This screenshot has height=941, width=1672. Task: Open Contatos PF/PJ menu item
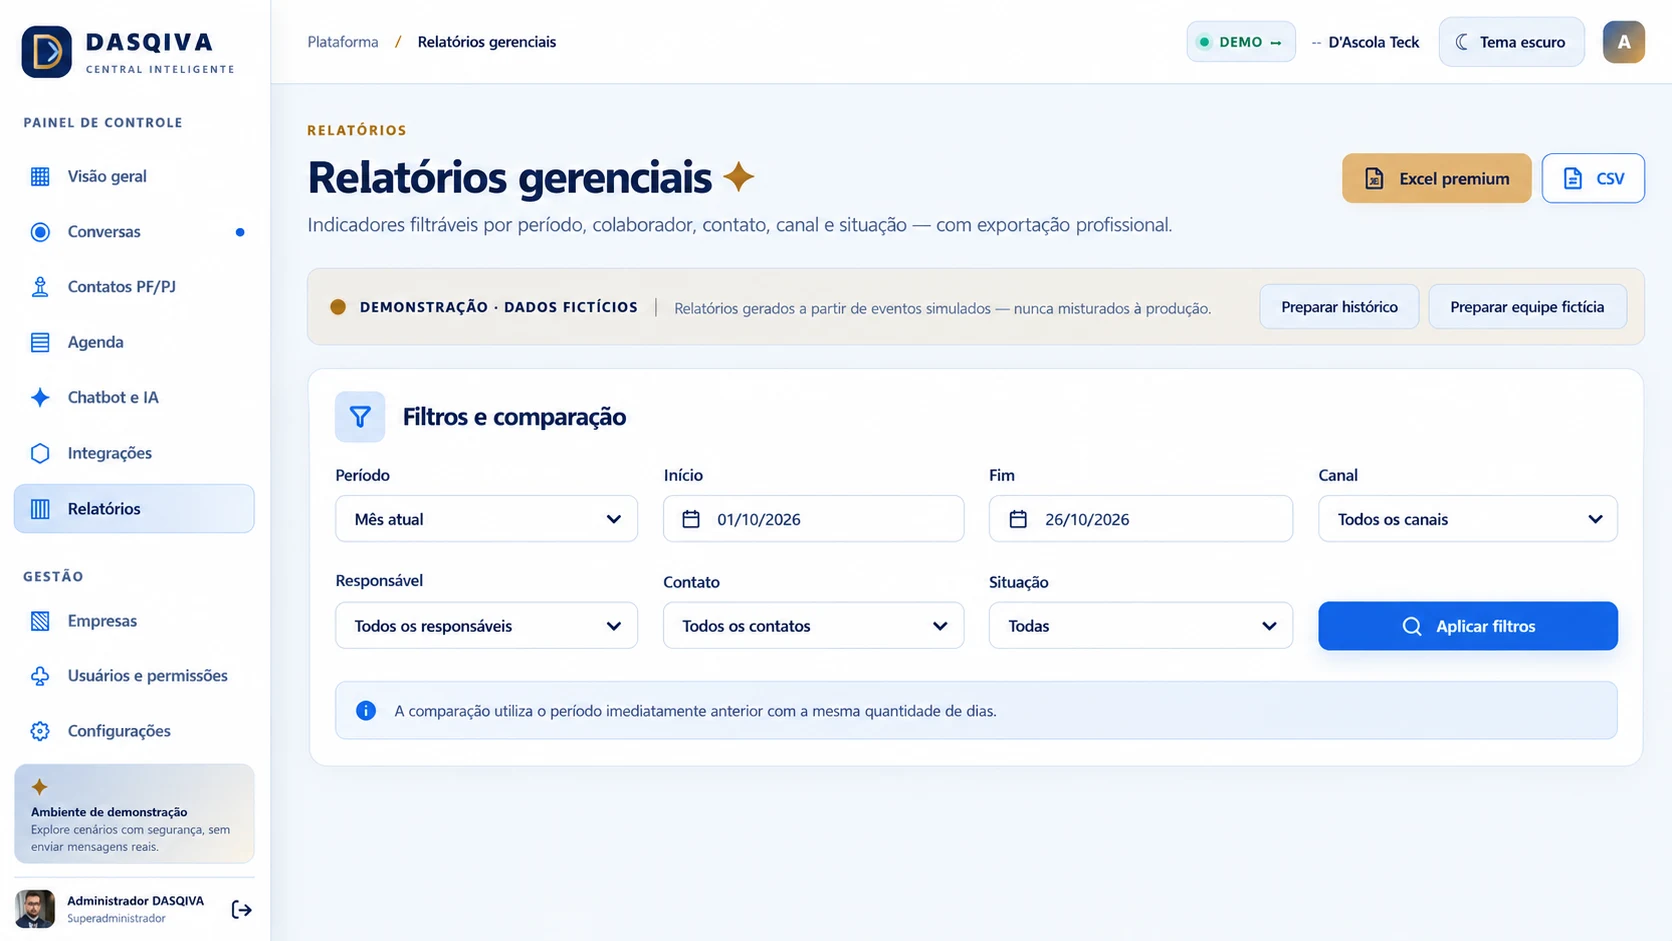tap(134, 287)
